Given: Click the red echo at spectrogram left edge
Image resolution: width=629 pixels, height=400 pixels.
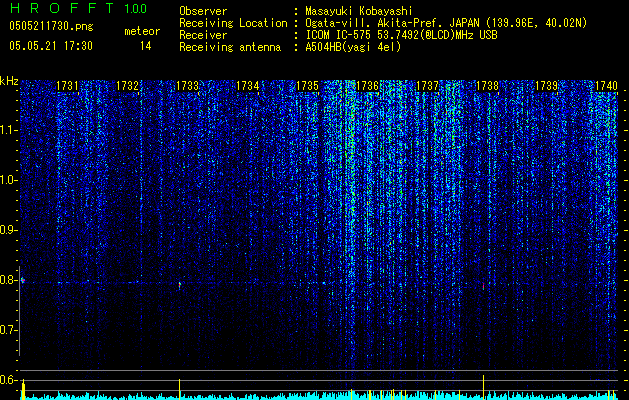Looking at the screenshot, I should coord(22,280).
